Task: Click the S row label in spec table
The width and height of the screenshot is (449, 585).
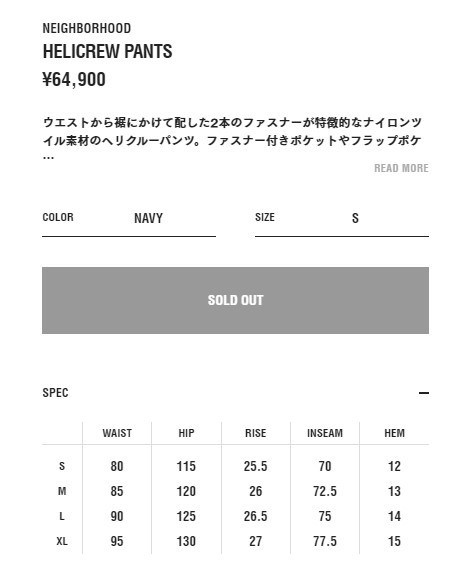Action: 62,466
